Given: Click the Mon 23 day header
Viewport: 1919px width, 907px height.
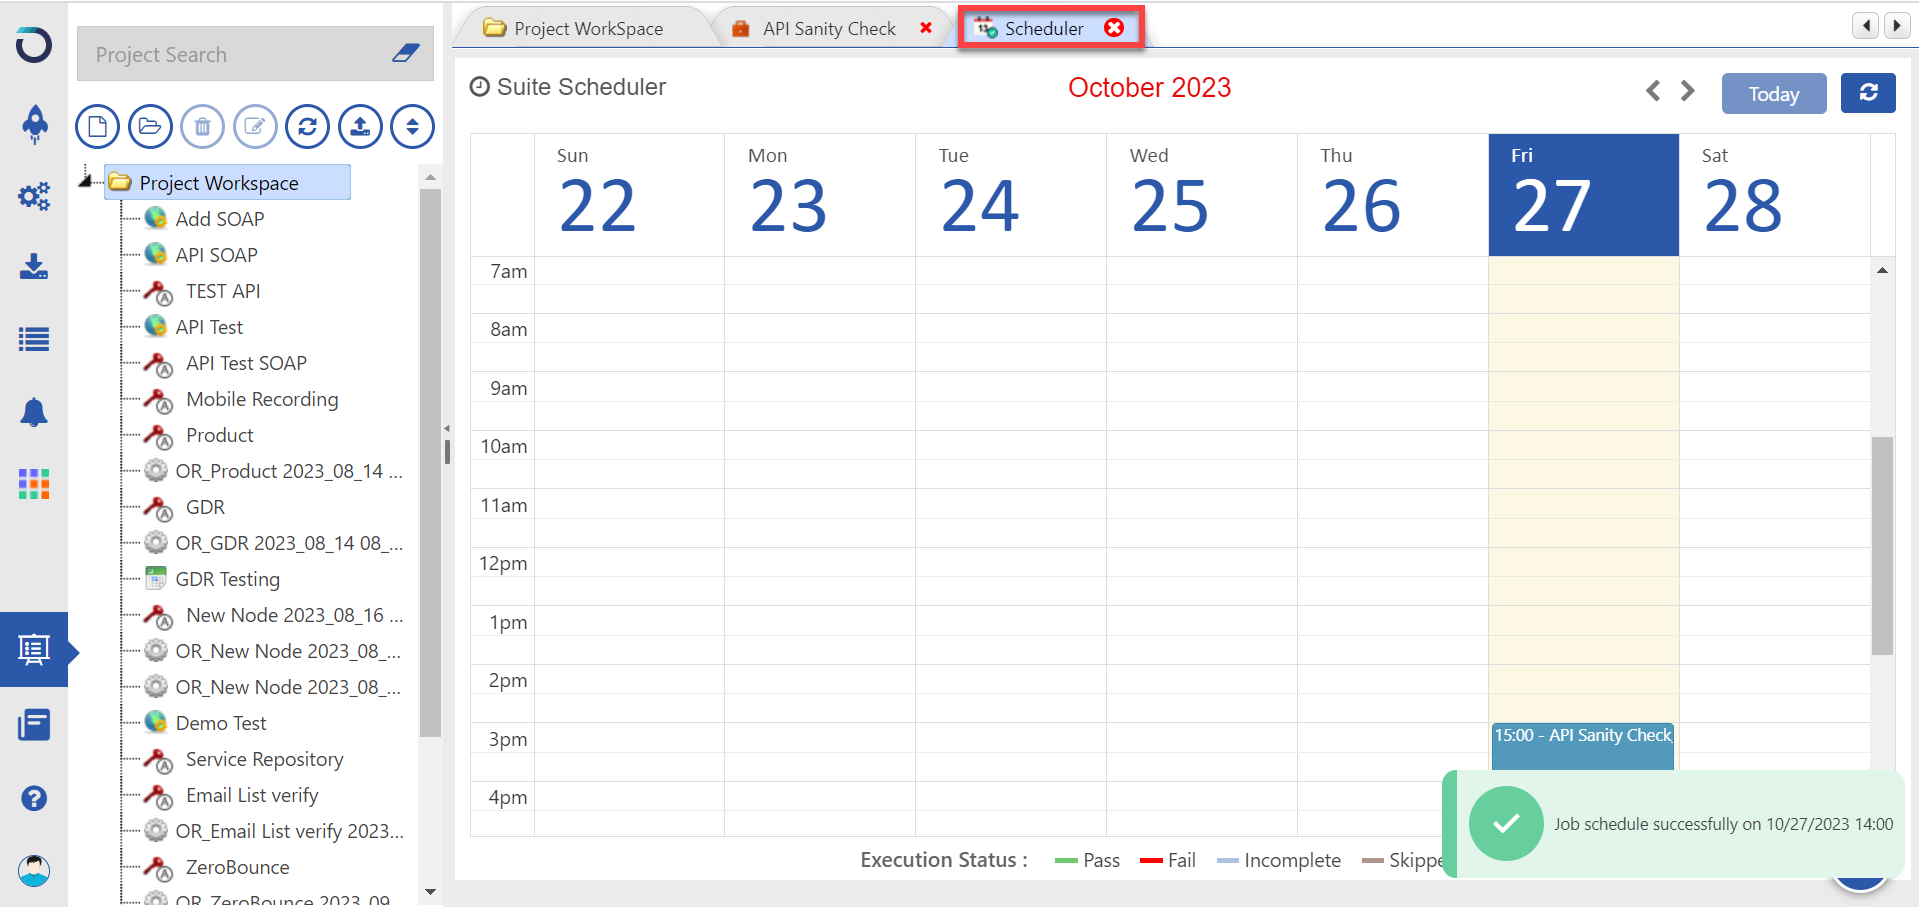Looking at the screenshot, I should click(819, 195).
